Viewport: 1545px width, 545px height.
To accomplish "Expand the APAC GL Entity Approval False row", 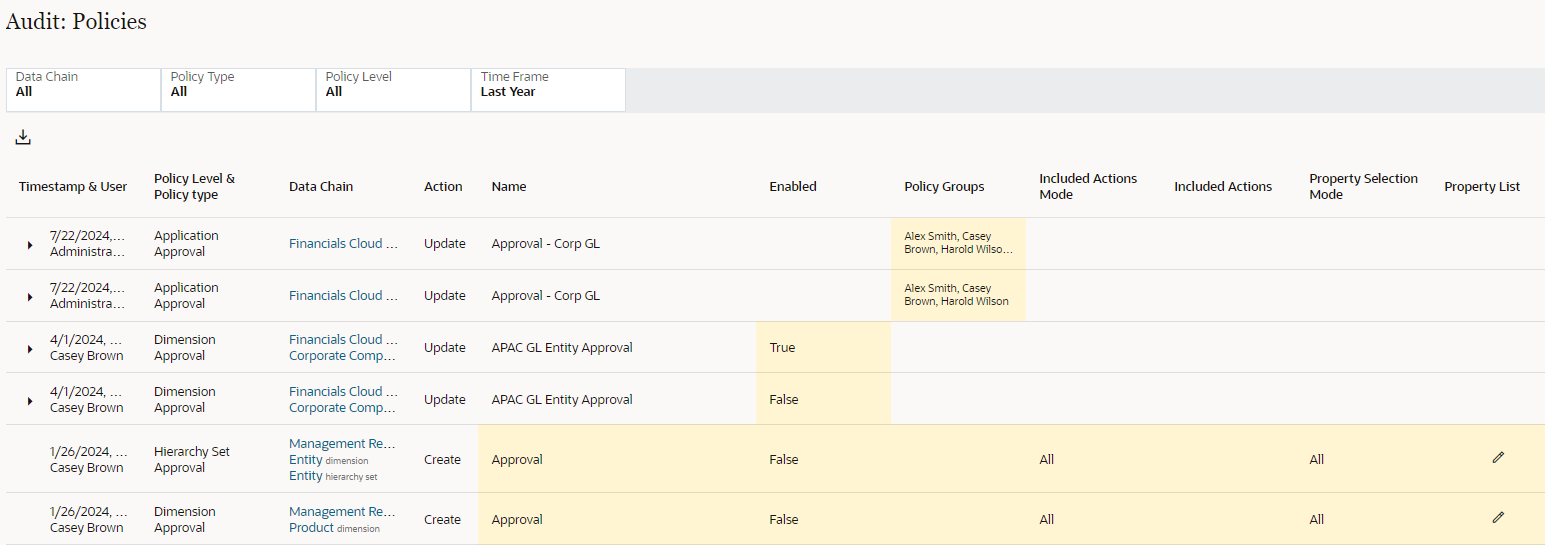I will pyautogui.click(x=30, y=401).
